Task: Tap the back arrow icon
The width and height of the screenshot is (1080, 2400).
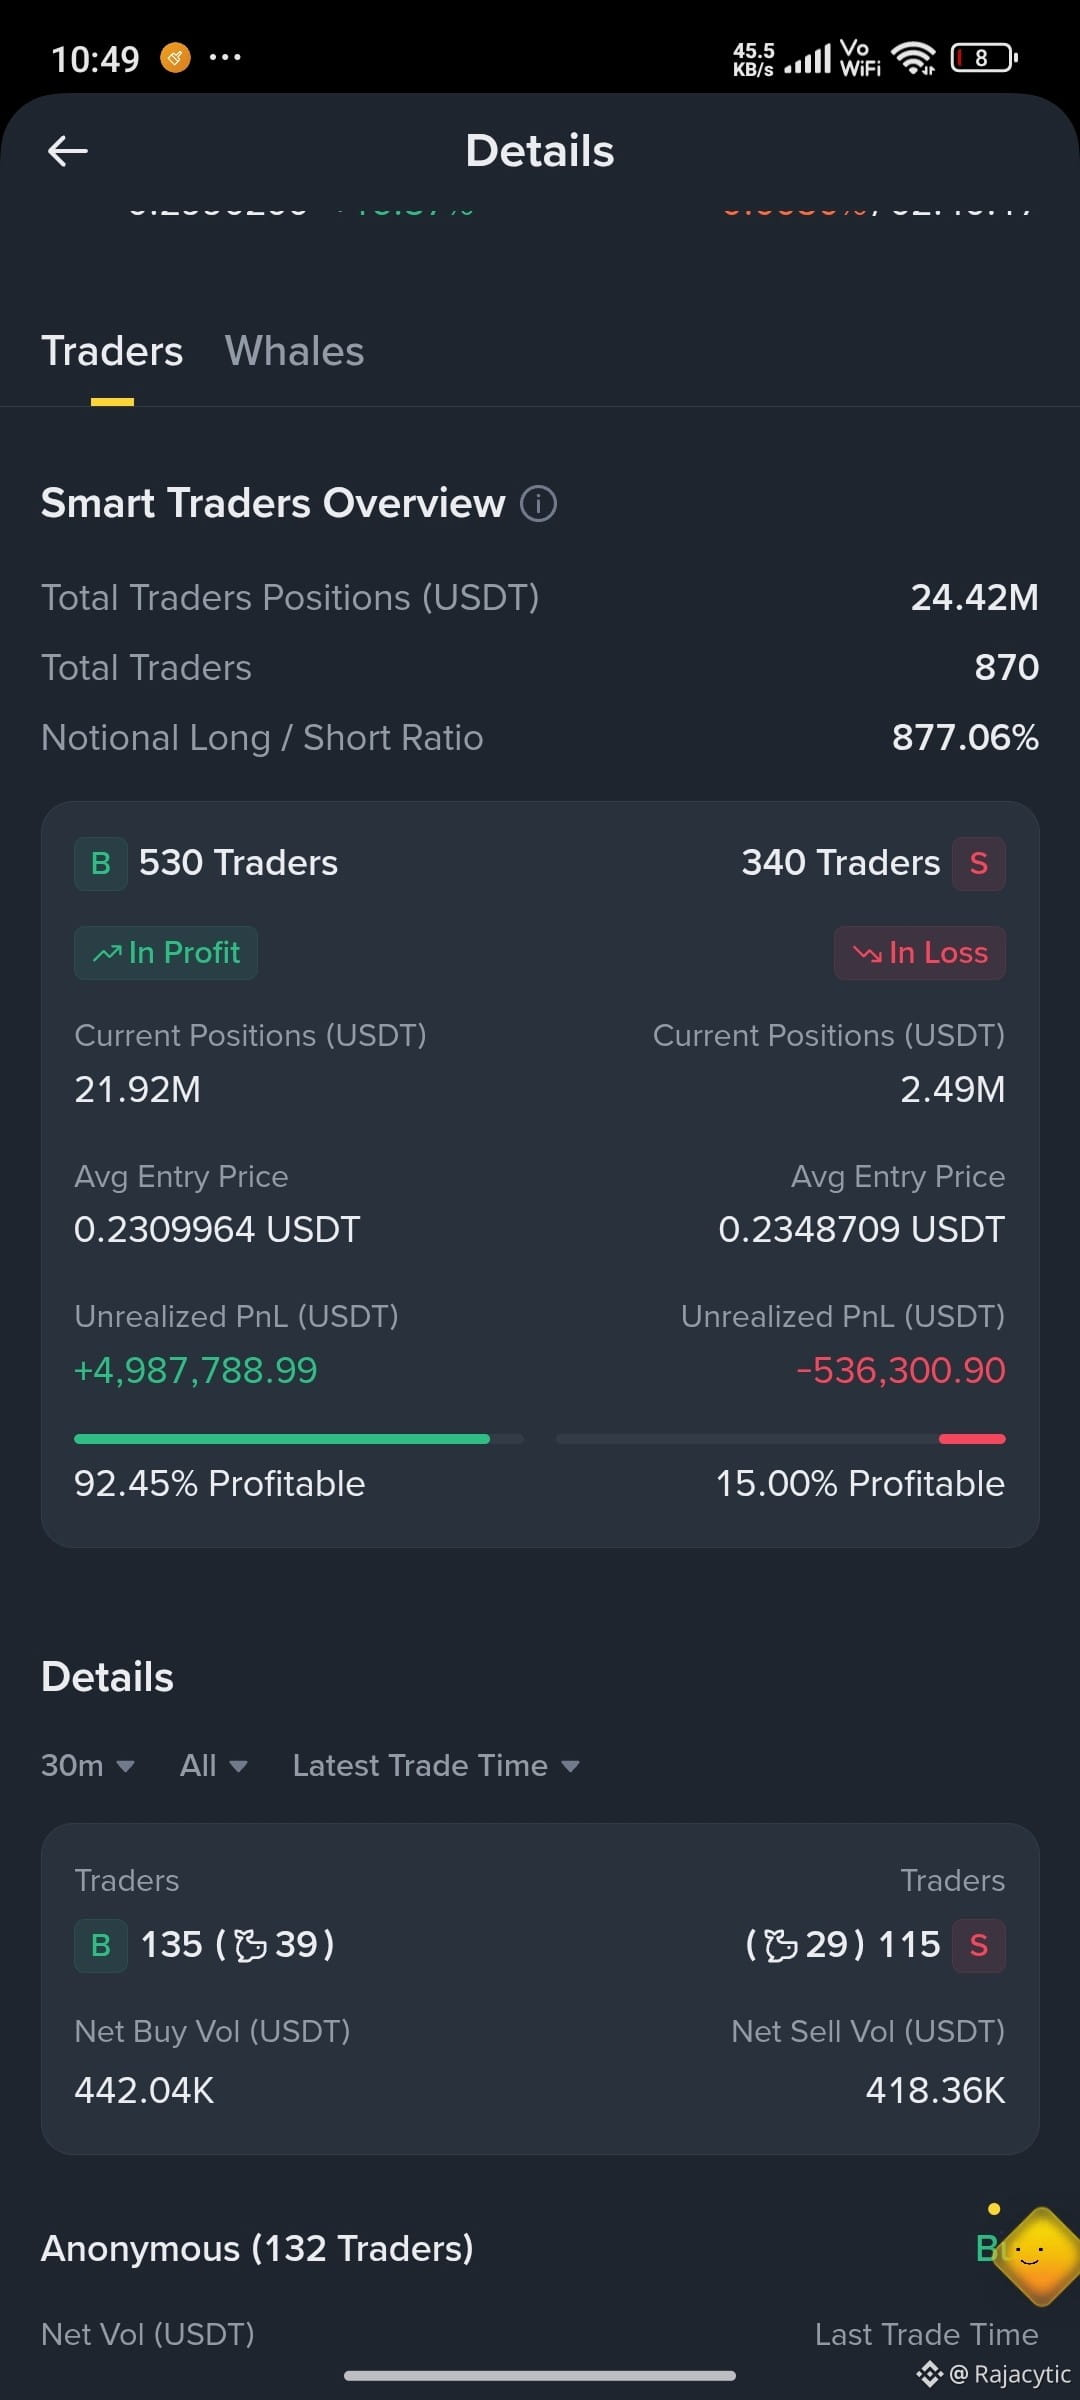Action: pos(68,151)
